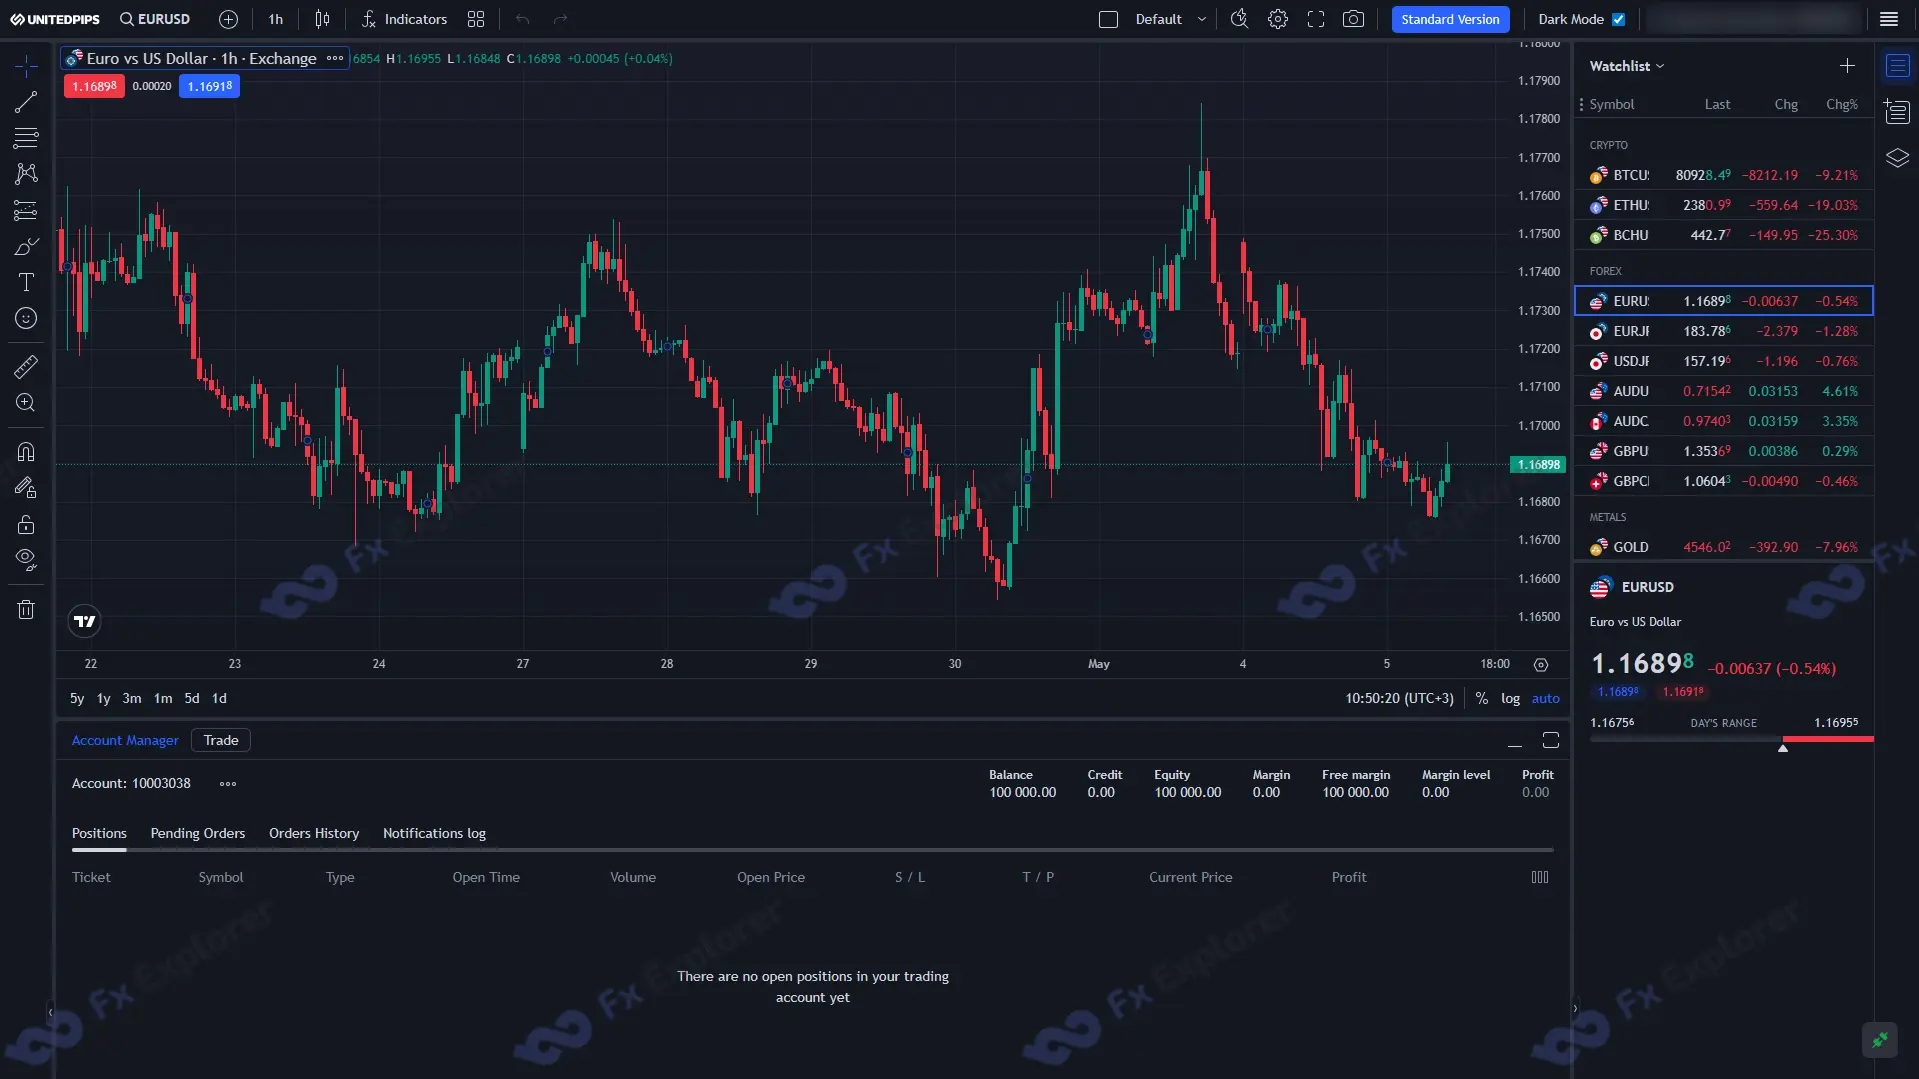Viewport: 1919px width, 1079px height.
Task: Open timezone menu at 10:50:20 (UTC+3)
Action: pyautogui.click(x=1399, y=698)
